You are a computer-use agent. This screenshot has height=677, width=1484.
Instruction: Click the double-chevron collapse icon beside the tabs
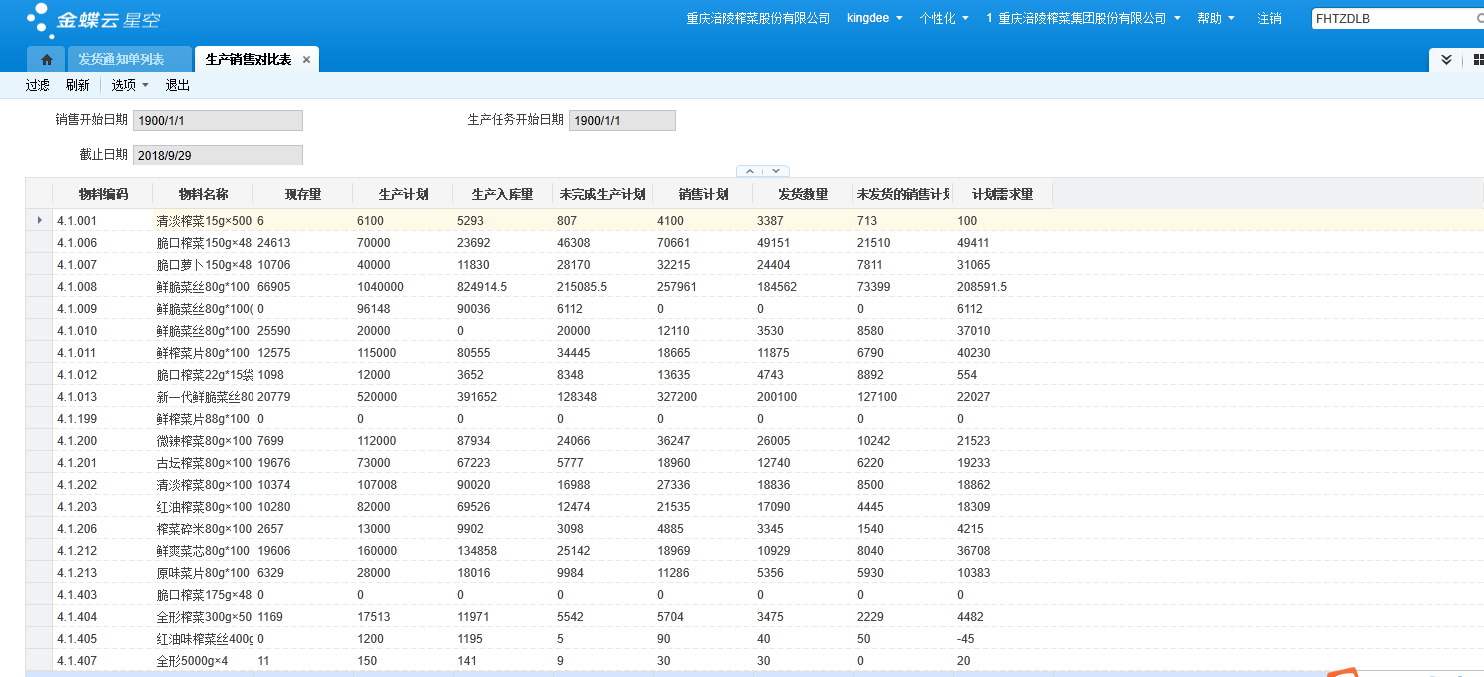coord(1446,60)
